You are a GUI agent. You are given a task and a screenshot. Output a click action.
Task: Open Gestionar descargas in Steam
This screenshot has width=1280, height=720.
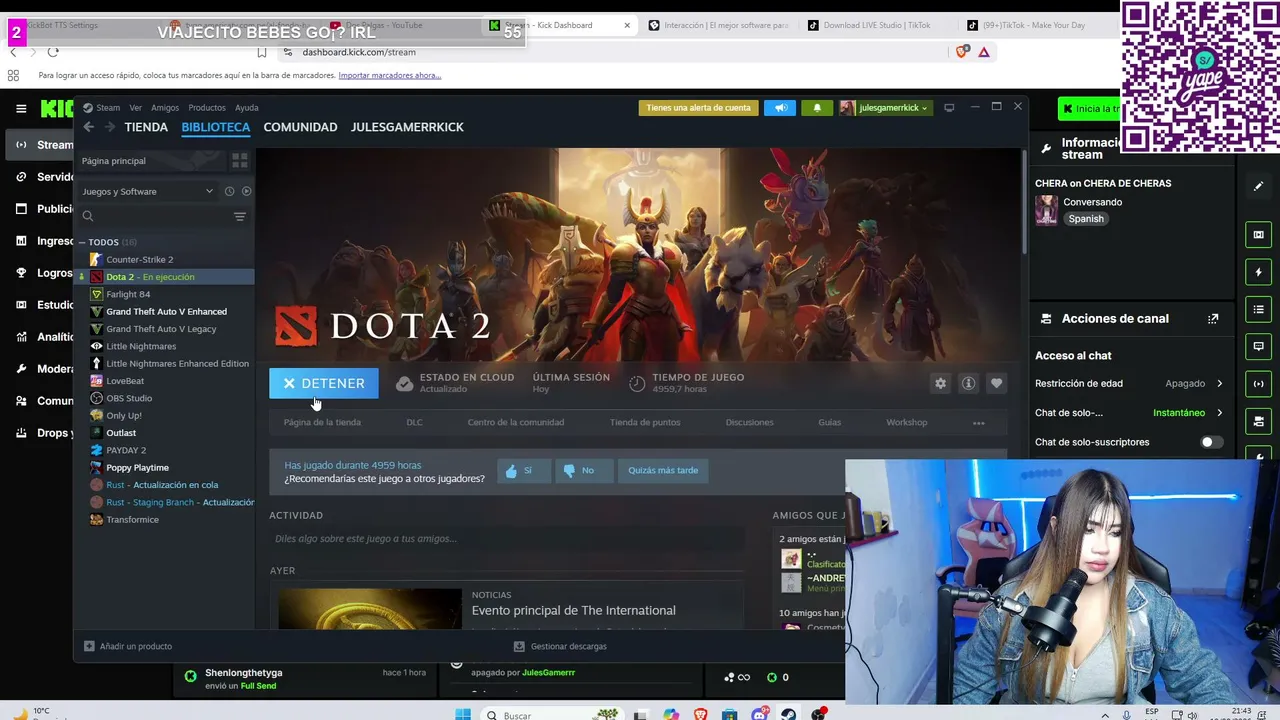pyautogui.click(x=560, y=646)
